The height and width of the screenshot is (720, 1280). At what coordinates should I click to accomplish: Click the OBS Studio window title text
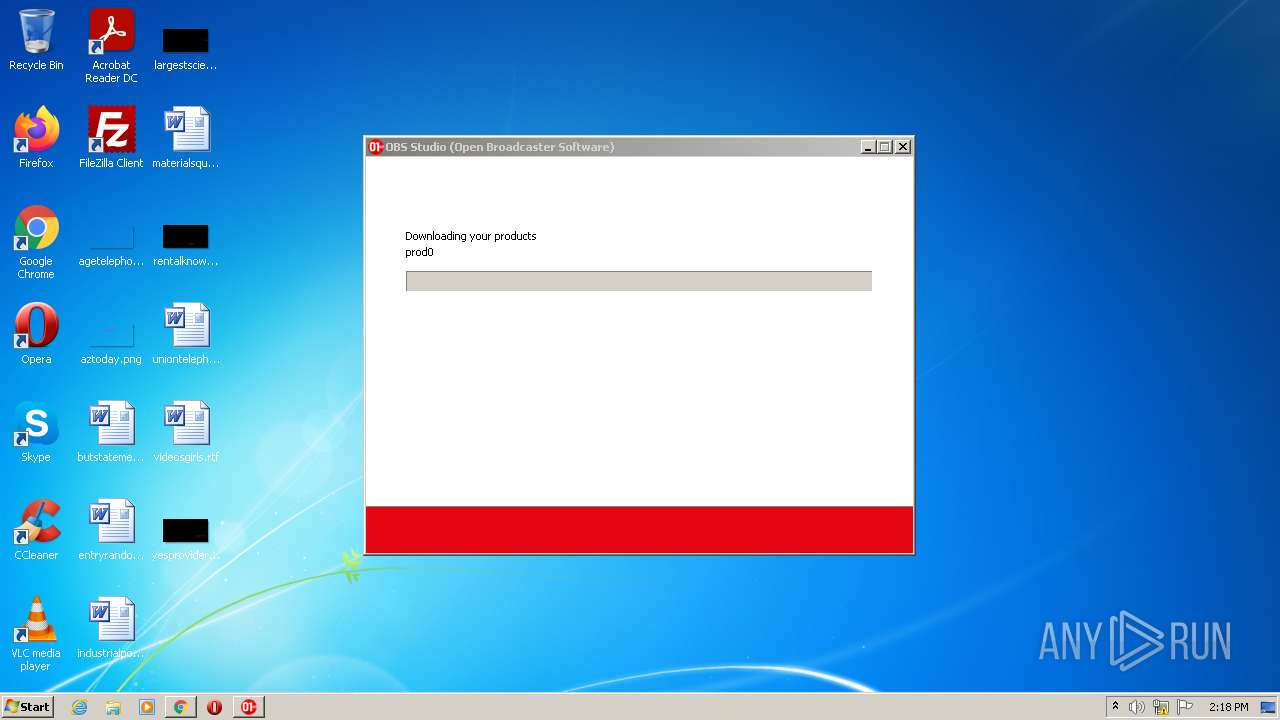click(500, 147)
